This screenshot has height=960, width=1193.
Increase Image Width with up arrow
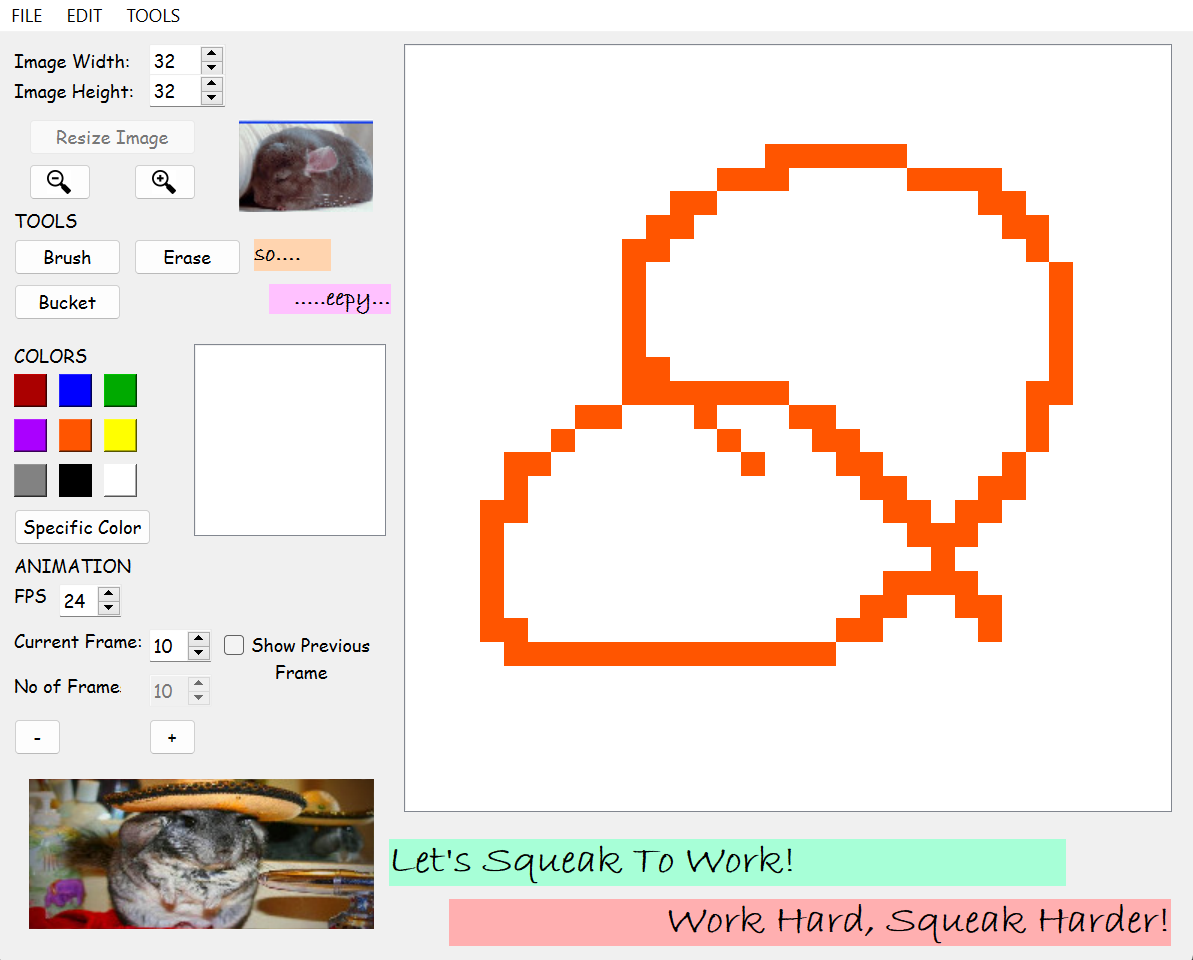click(x=211, y=54)
